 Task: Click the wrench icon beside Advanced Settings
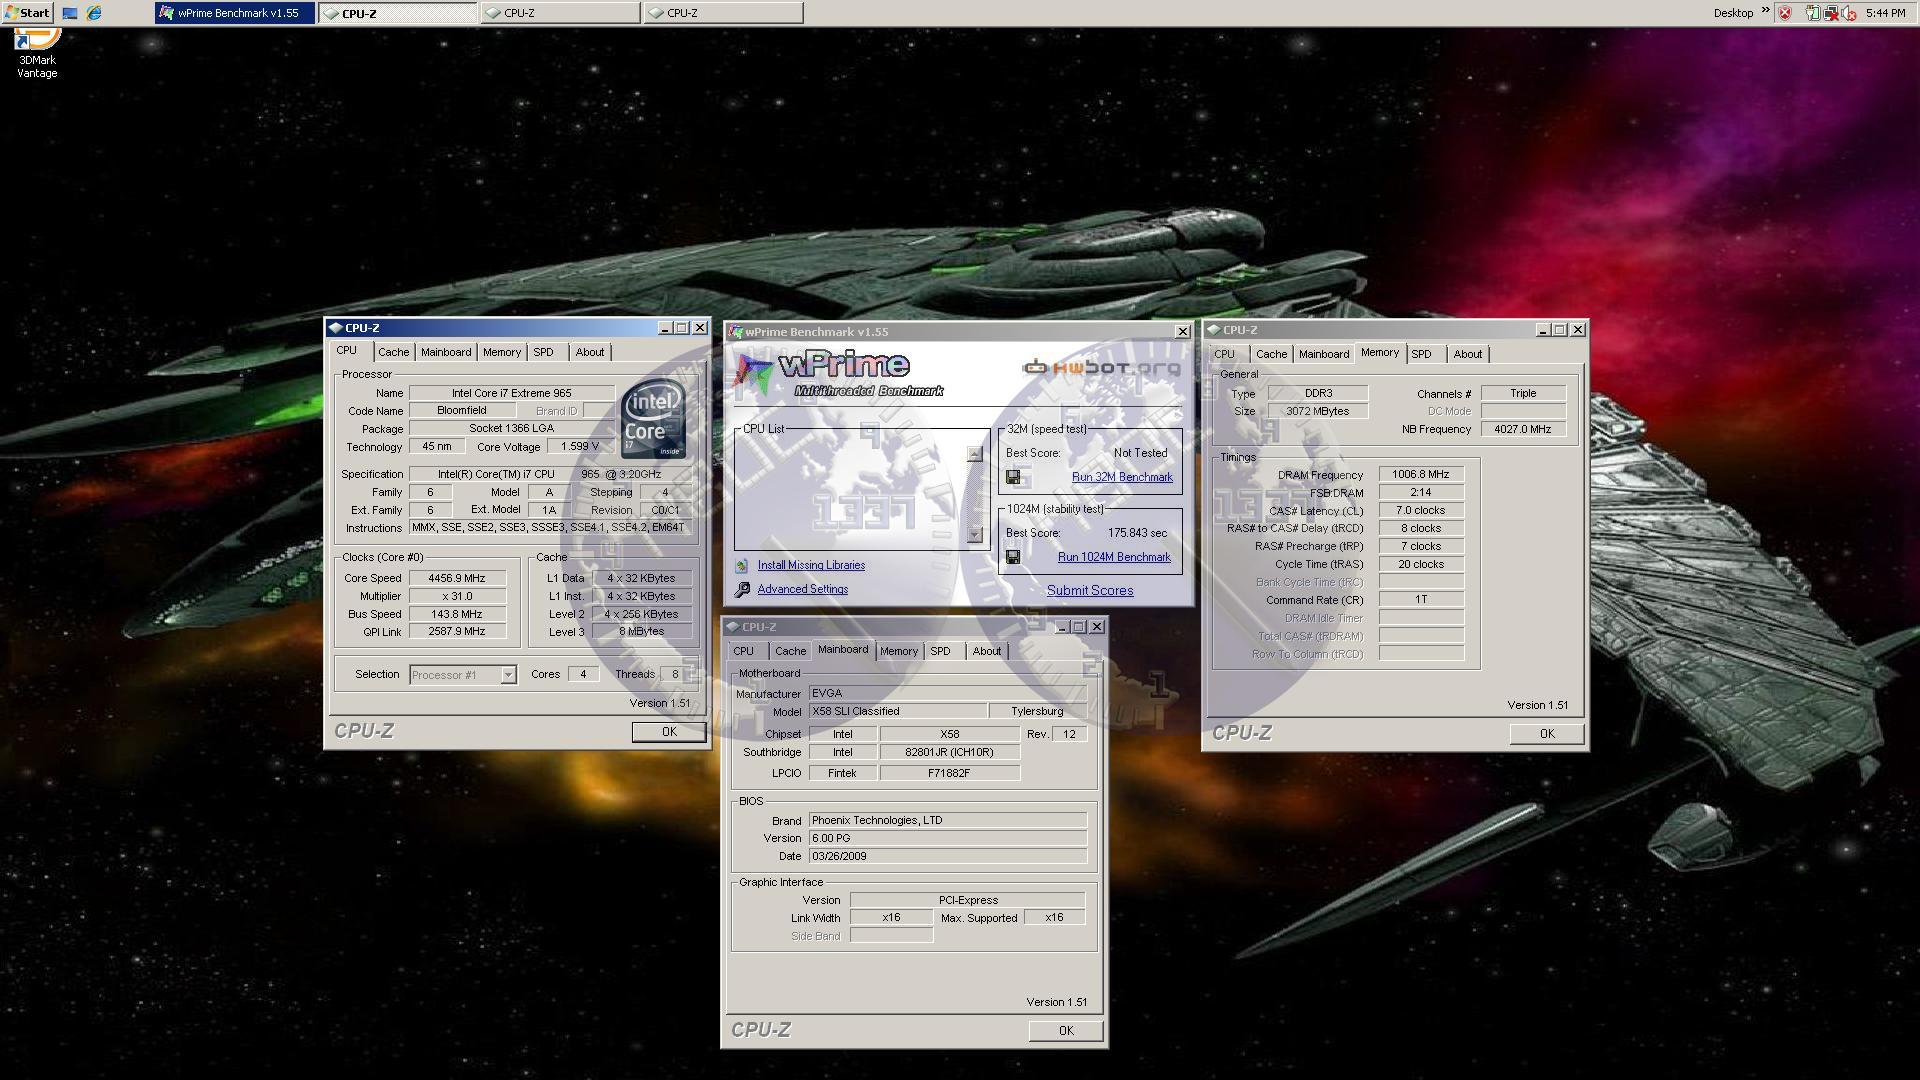click(x=742, y=590)
